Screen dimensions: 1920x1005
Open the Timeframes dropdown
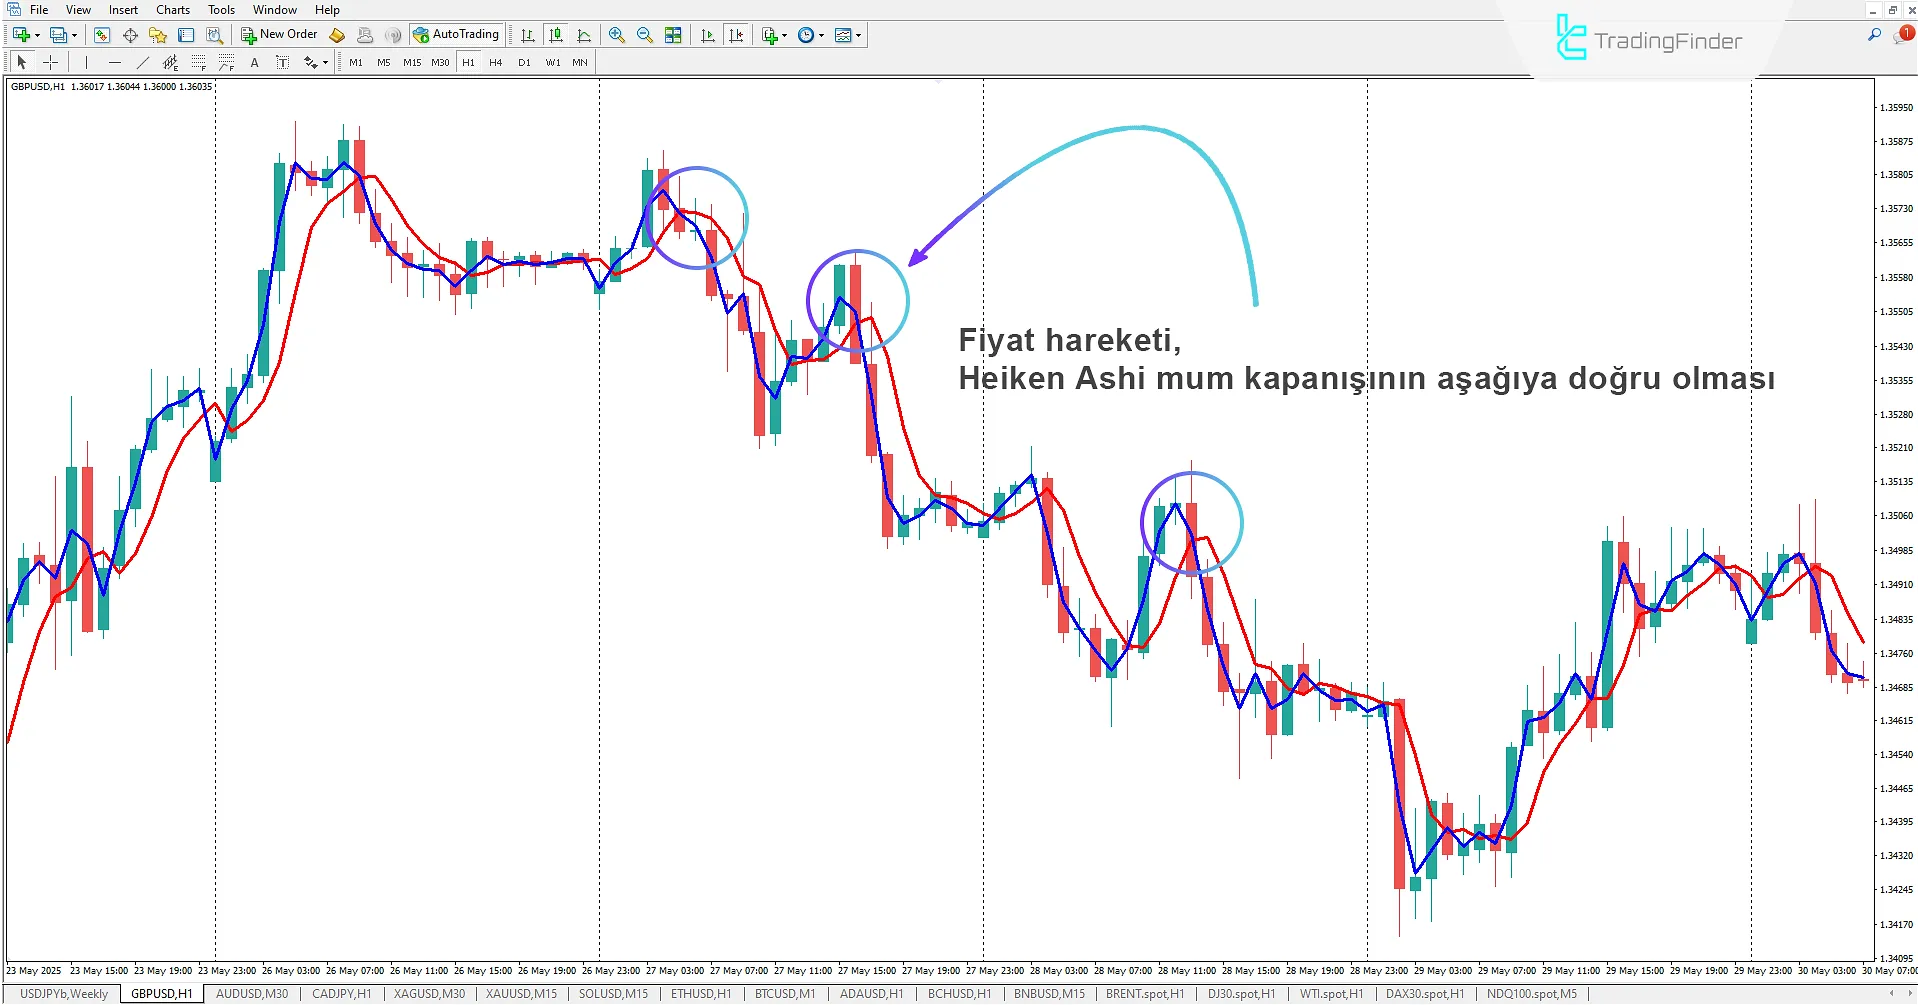click(x=808, y=34)
